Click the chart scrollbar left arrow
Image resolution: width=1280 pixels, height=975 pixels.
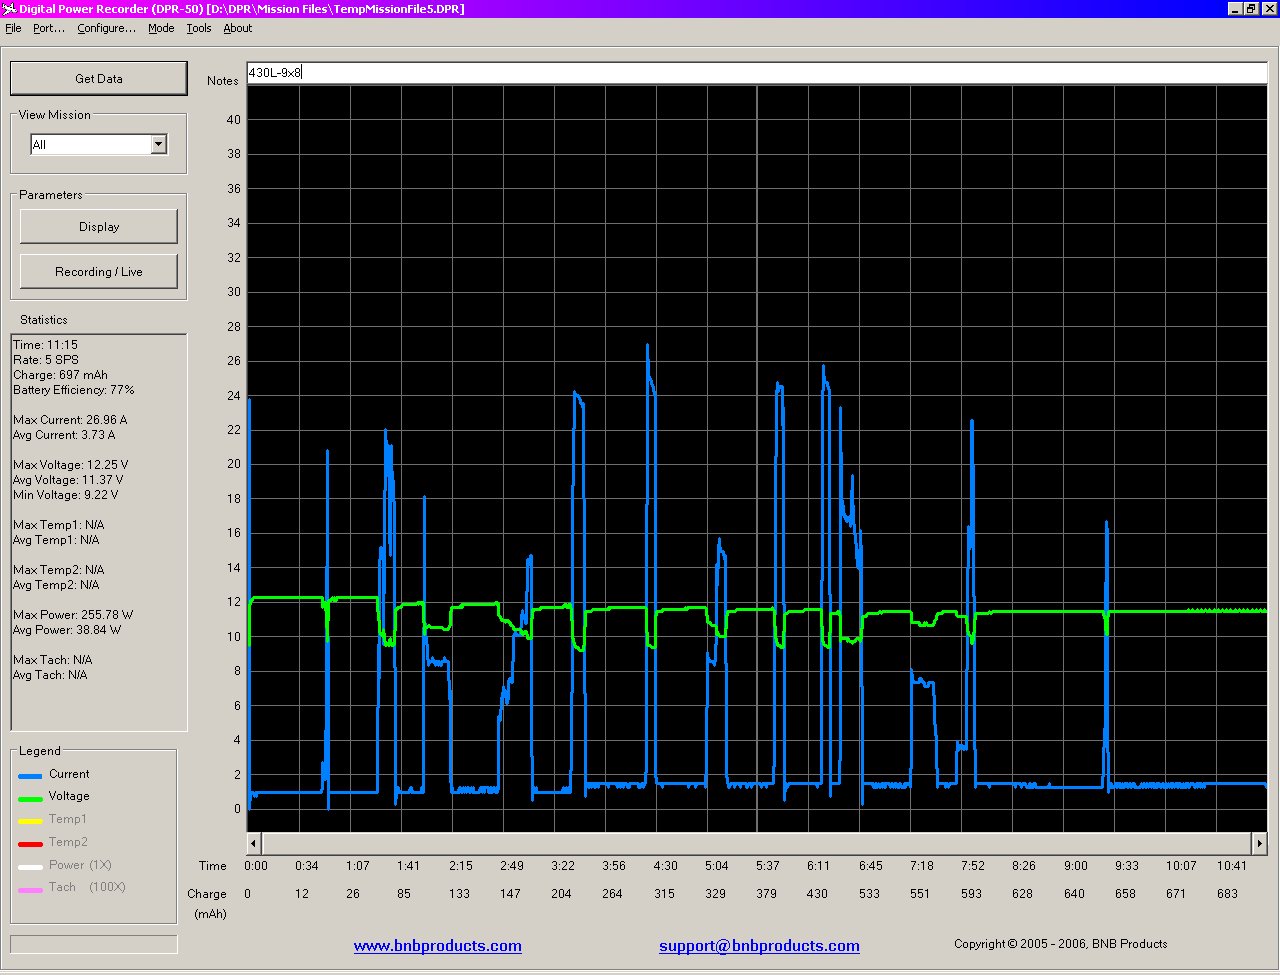coord(254,844)
